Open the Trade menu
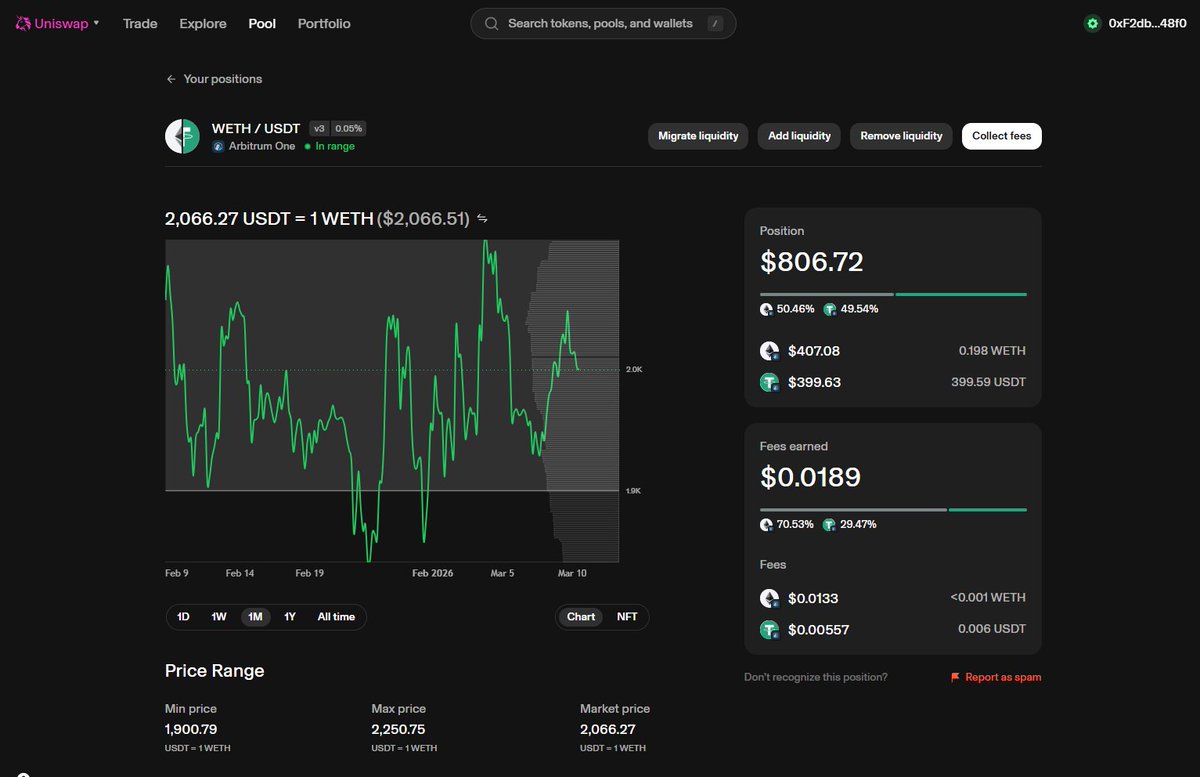 pos(140,23)
